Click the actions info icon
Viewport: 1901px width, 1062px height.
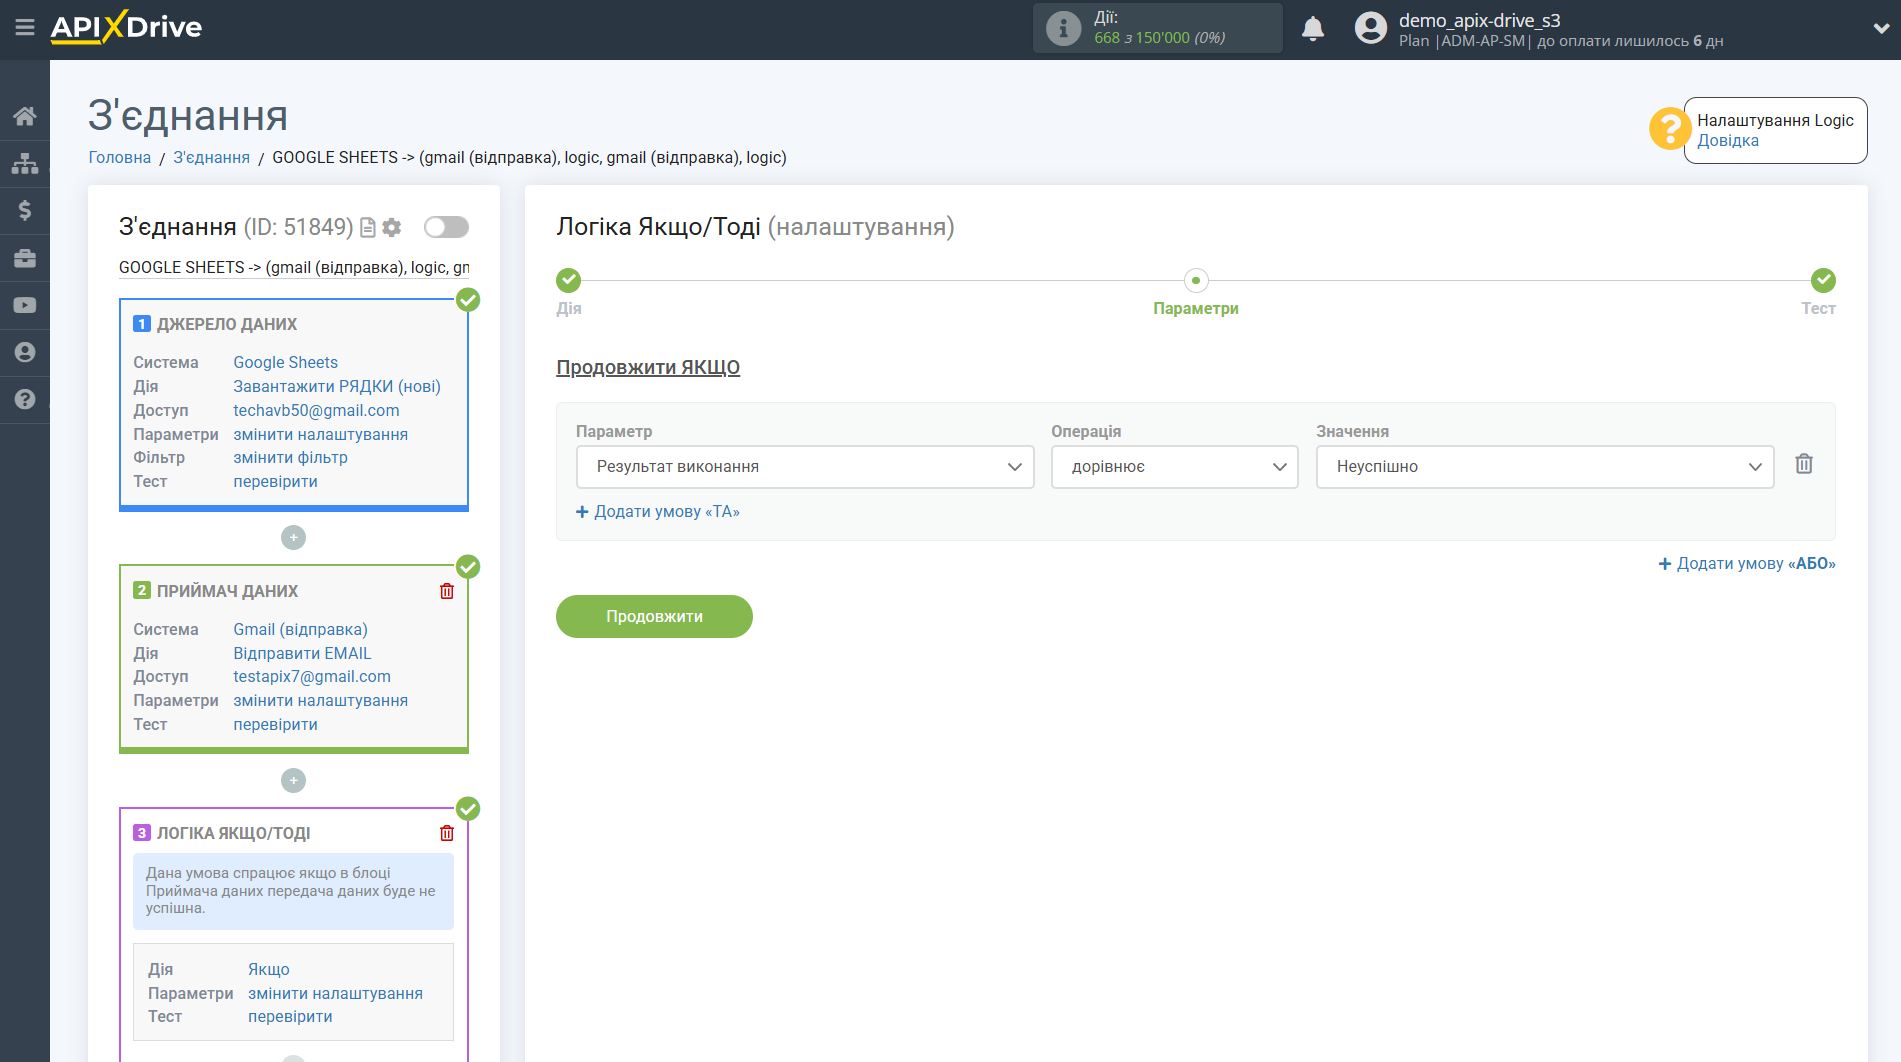(x=1063, y=28)
